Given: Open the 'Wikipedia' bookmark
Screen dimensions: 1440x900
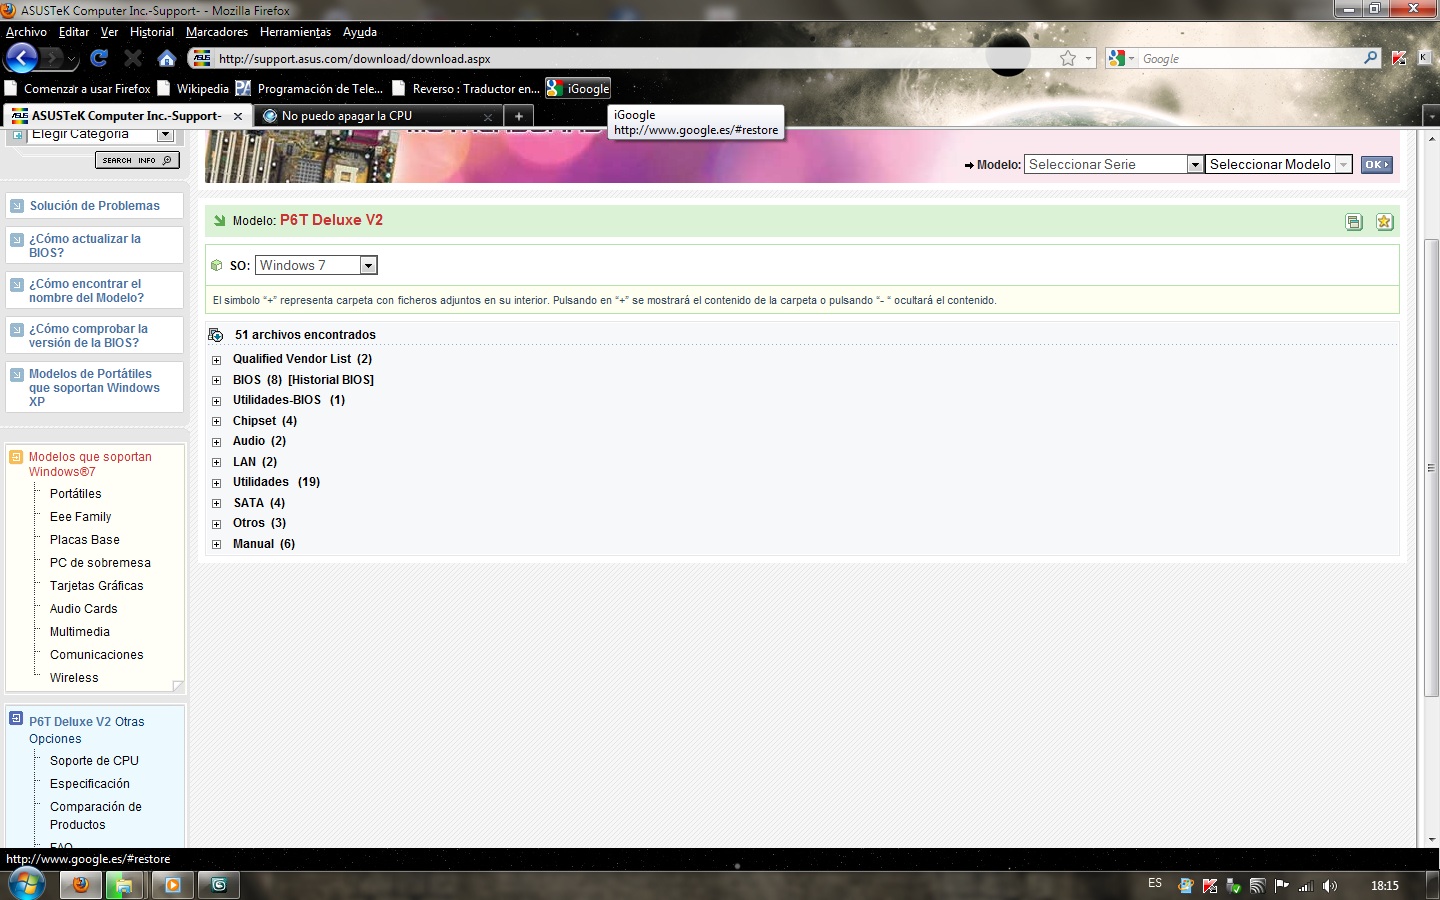Looking at the screenshot, I should [193, 89].
